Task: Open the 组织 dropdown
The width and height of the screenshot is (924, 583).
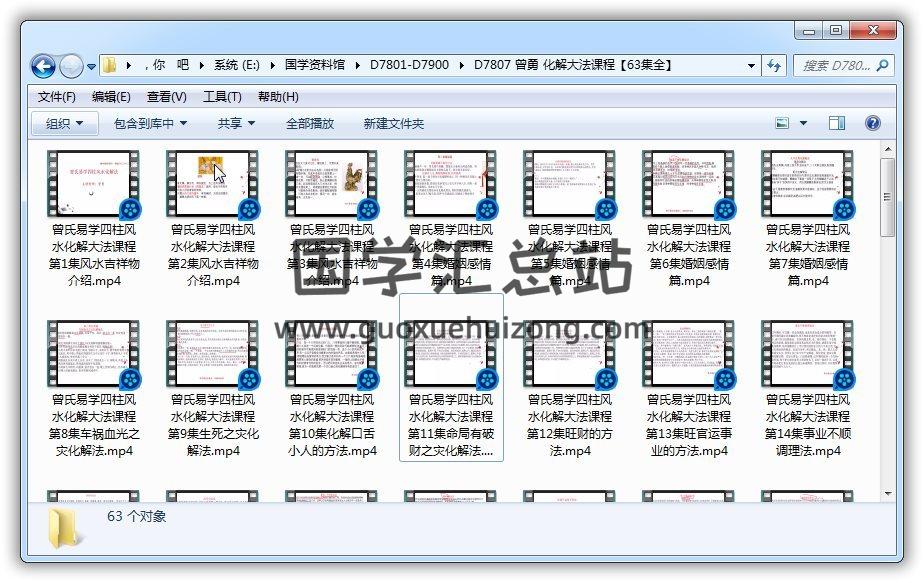Action: pyautogui.click(x=64, y=123)
